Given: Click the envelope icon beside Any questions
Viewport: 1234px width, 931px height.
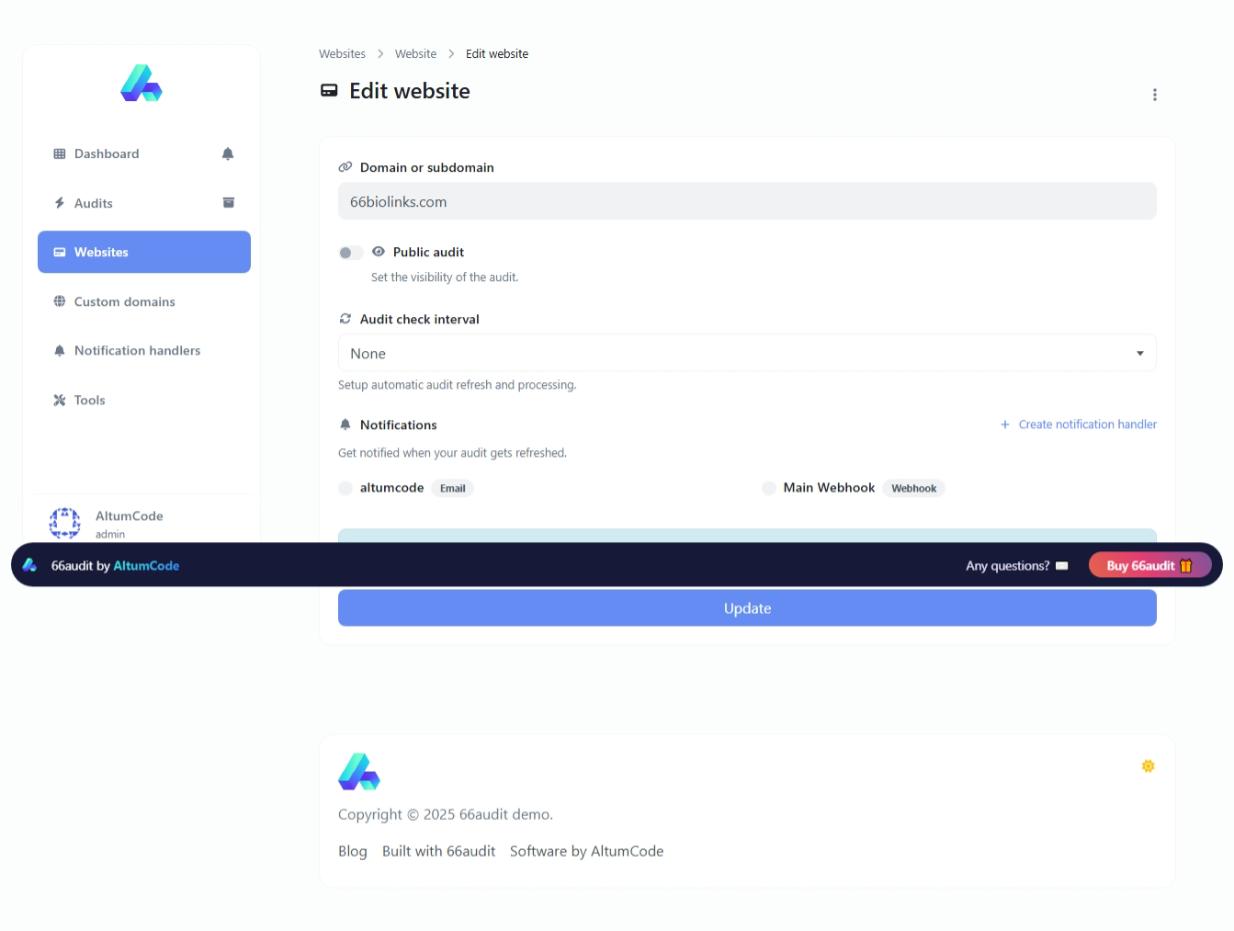Looking at the screenshot, I should click(x=1062, y=566).
